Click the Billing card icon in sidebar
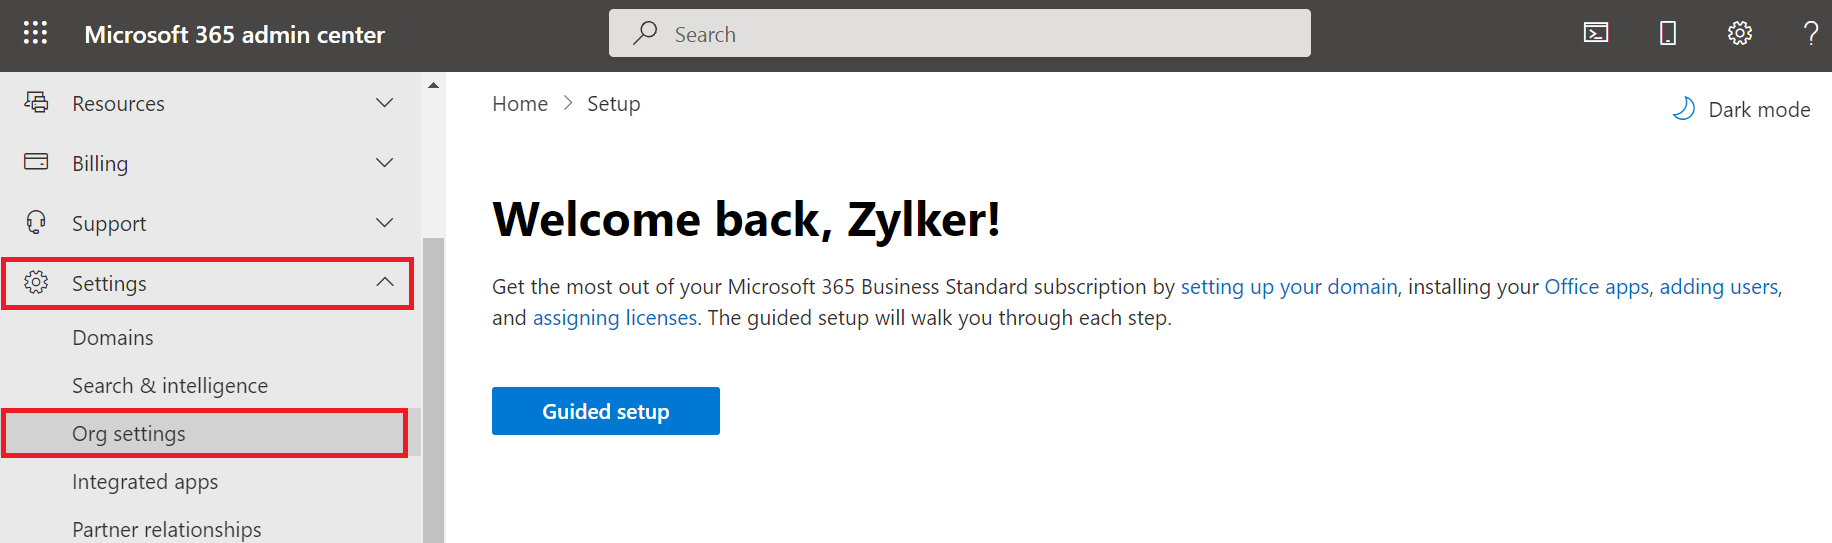 (x=36, y=162)
